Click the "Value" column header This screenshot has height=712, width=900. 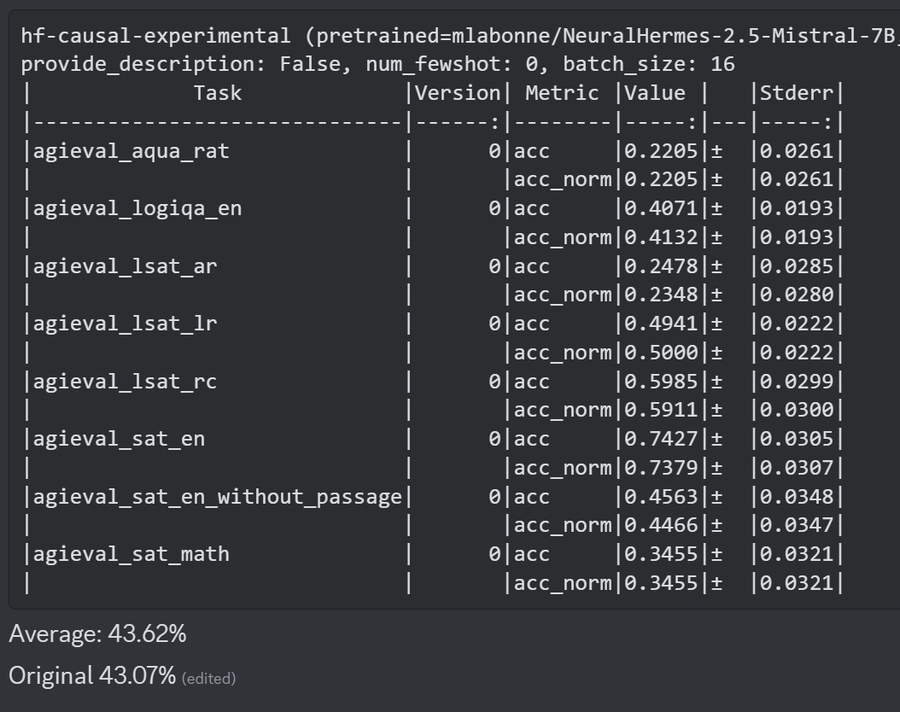(655, 93)
